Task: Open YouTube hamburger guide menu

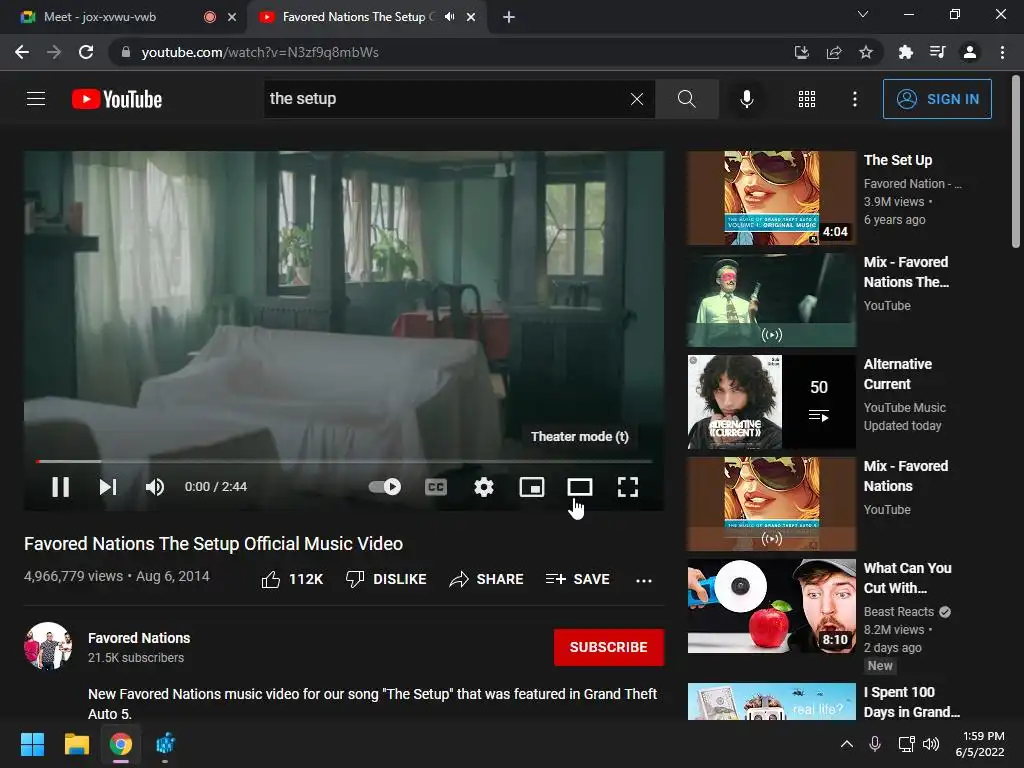Action: tap(36, 99)
